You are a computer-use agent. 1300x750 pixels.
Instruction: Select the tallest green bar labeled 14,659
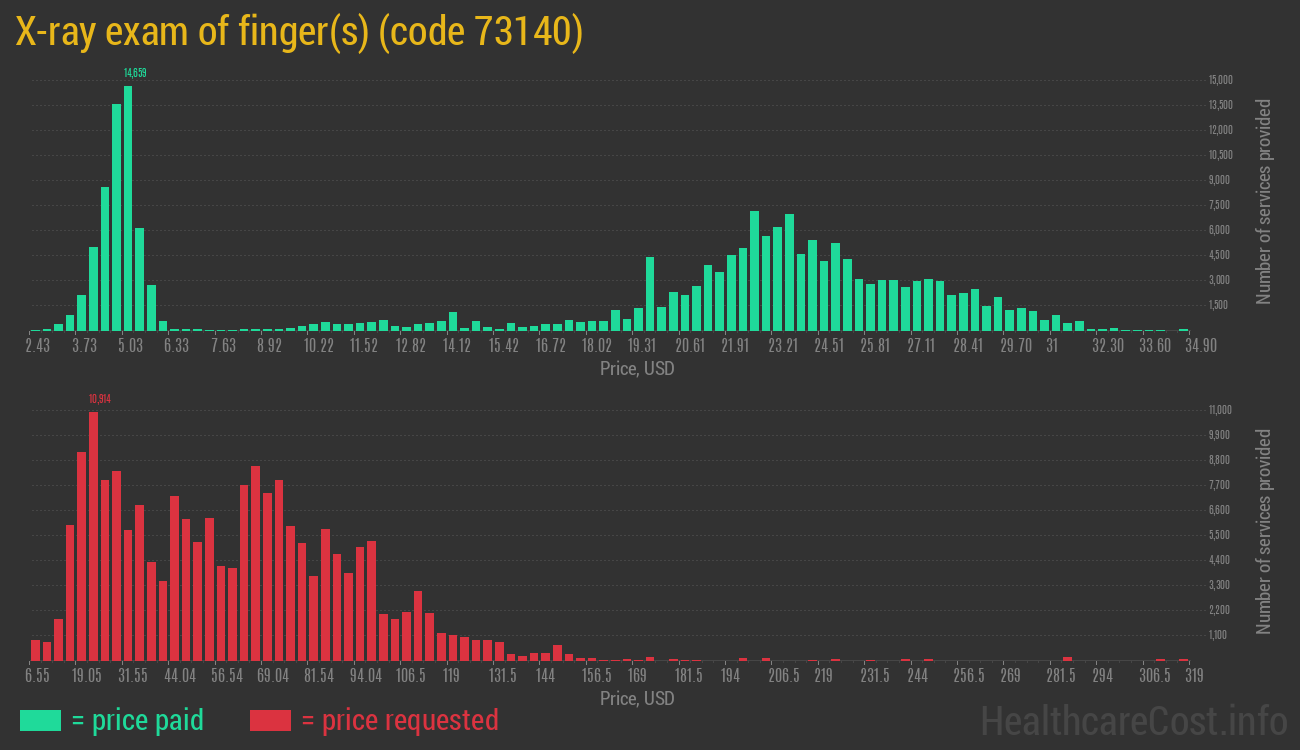click(x=128, y=208)
